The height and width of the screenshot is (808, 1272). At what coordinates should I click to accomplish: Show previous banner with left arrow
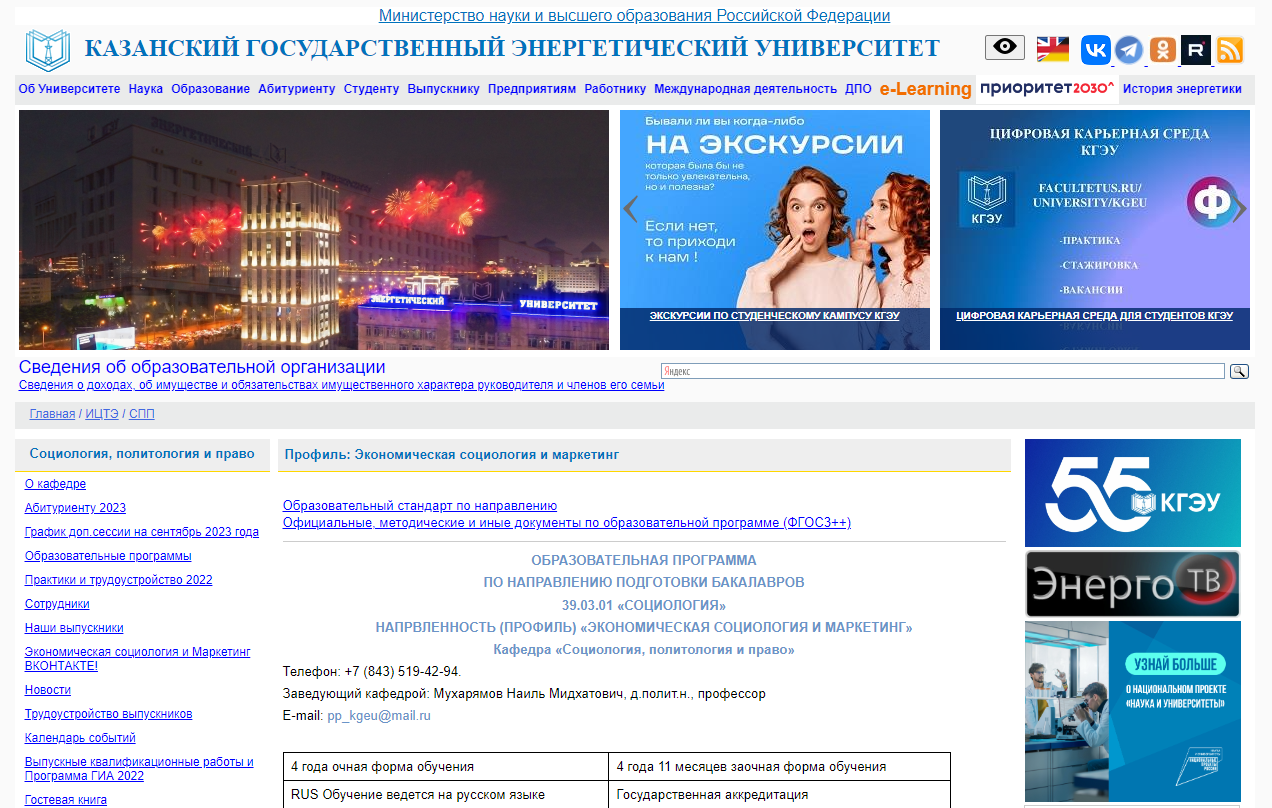coord(630,209)
